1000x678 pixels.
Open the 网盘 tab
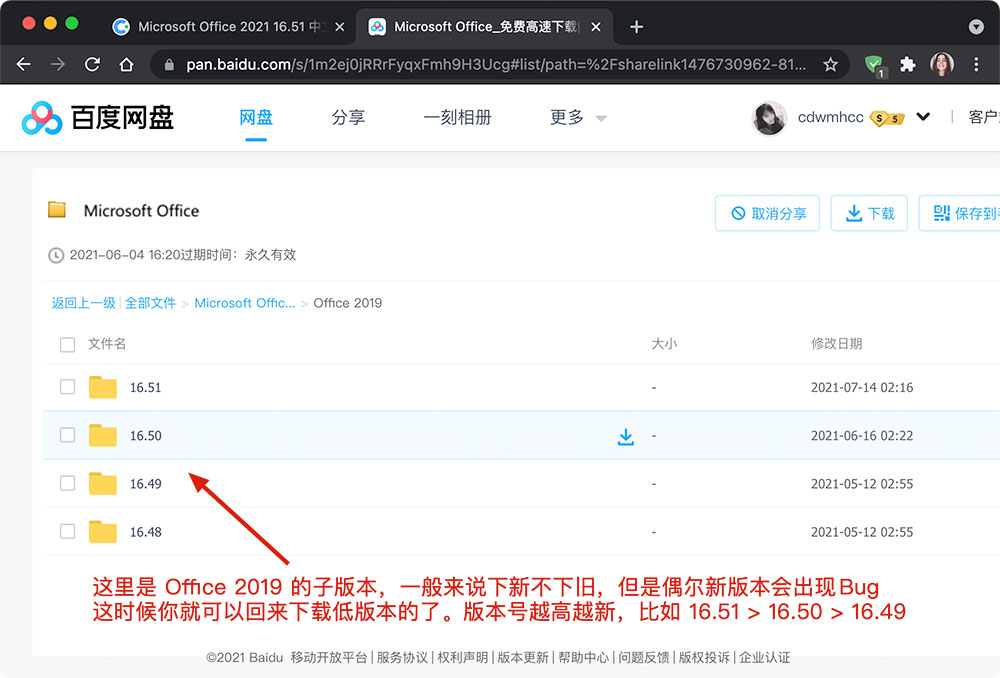click(256, 117)
